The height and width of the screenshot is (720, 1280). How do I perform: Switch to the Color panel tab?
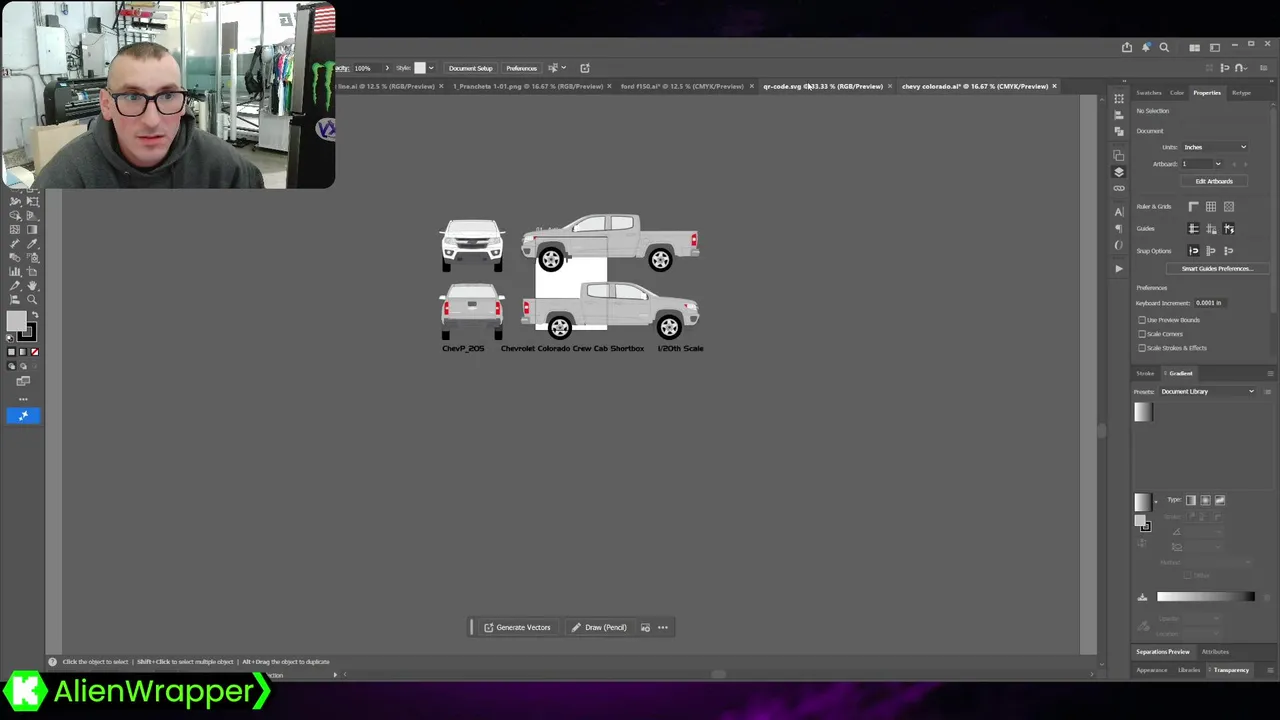pos(1177,93)
